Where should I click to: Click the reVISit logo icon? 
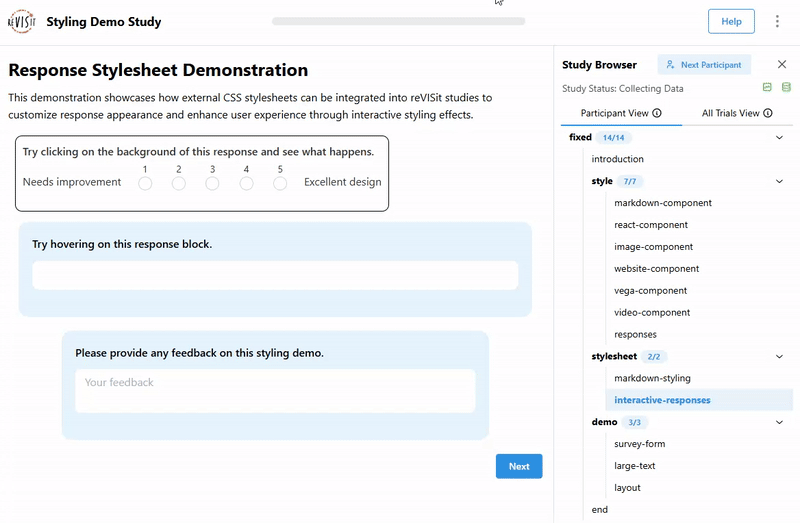tap(21, 21)
